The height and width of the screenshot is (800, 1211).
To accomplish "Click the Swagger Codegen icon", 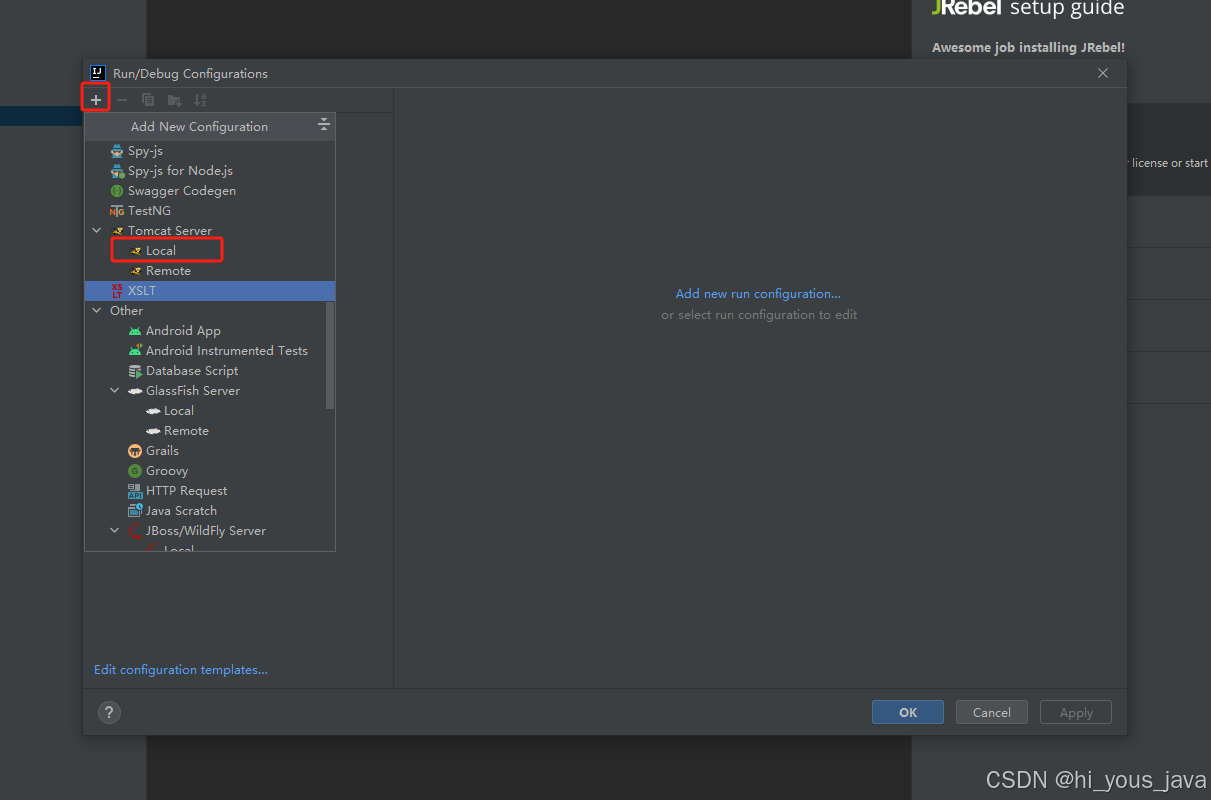I will (x=117, y=191).
